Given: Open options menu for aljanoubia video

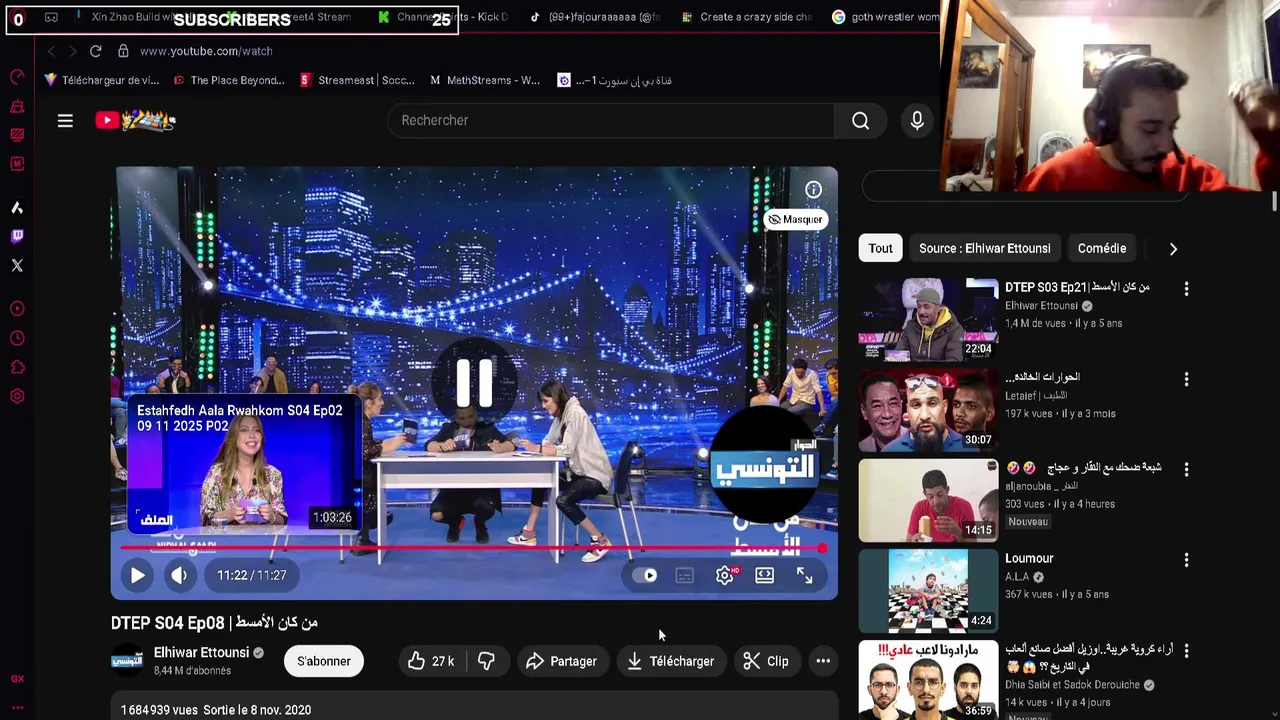Looking at the screenshot, I should click(1186, 470).
